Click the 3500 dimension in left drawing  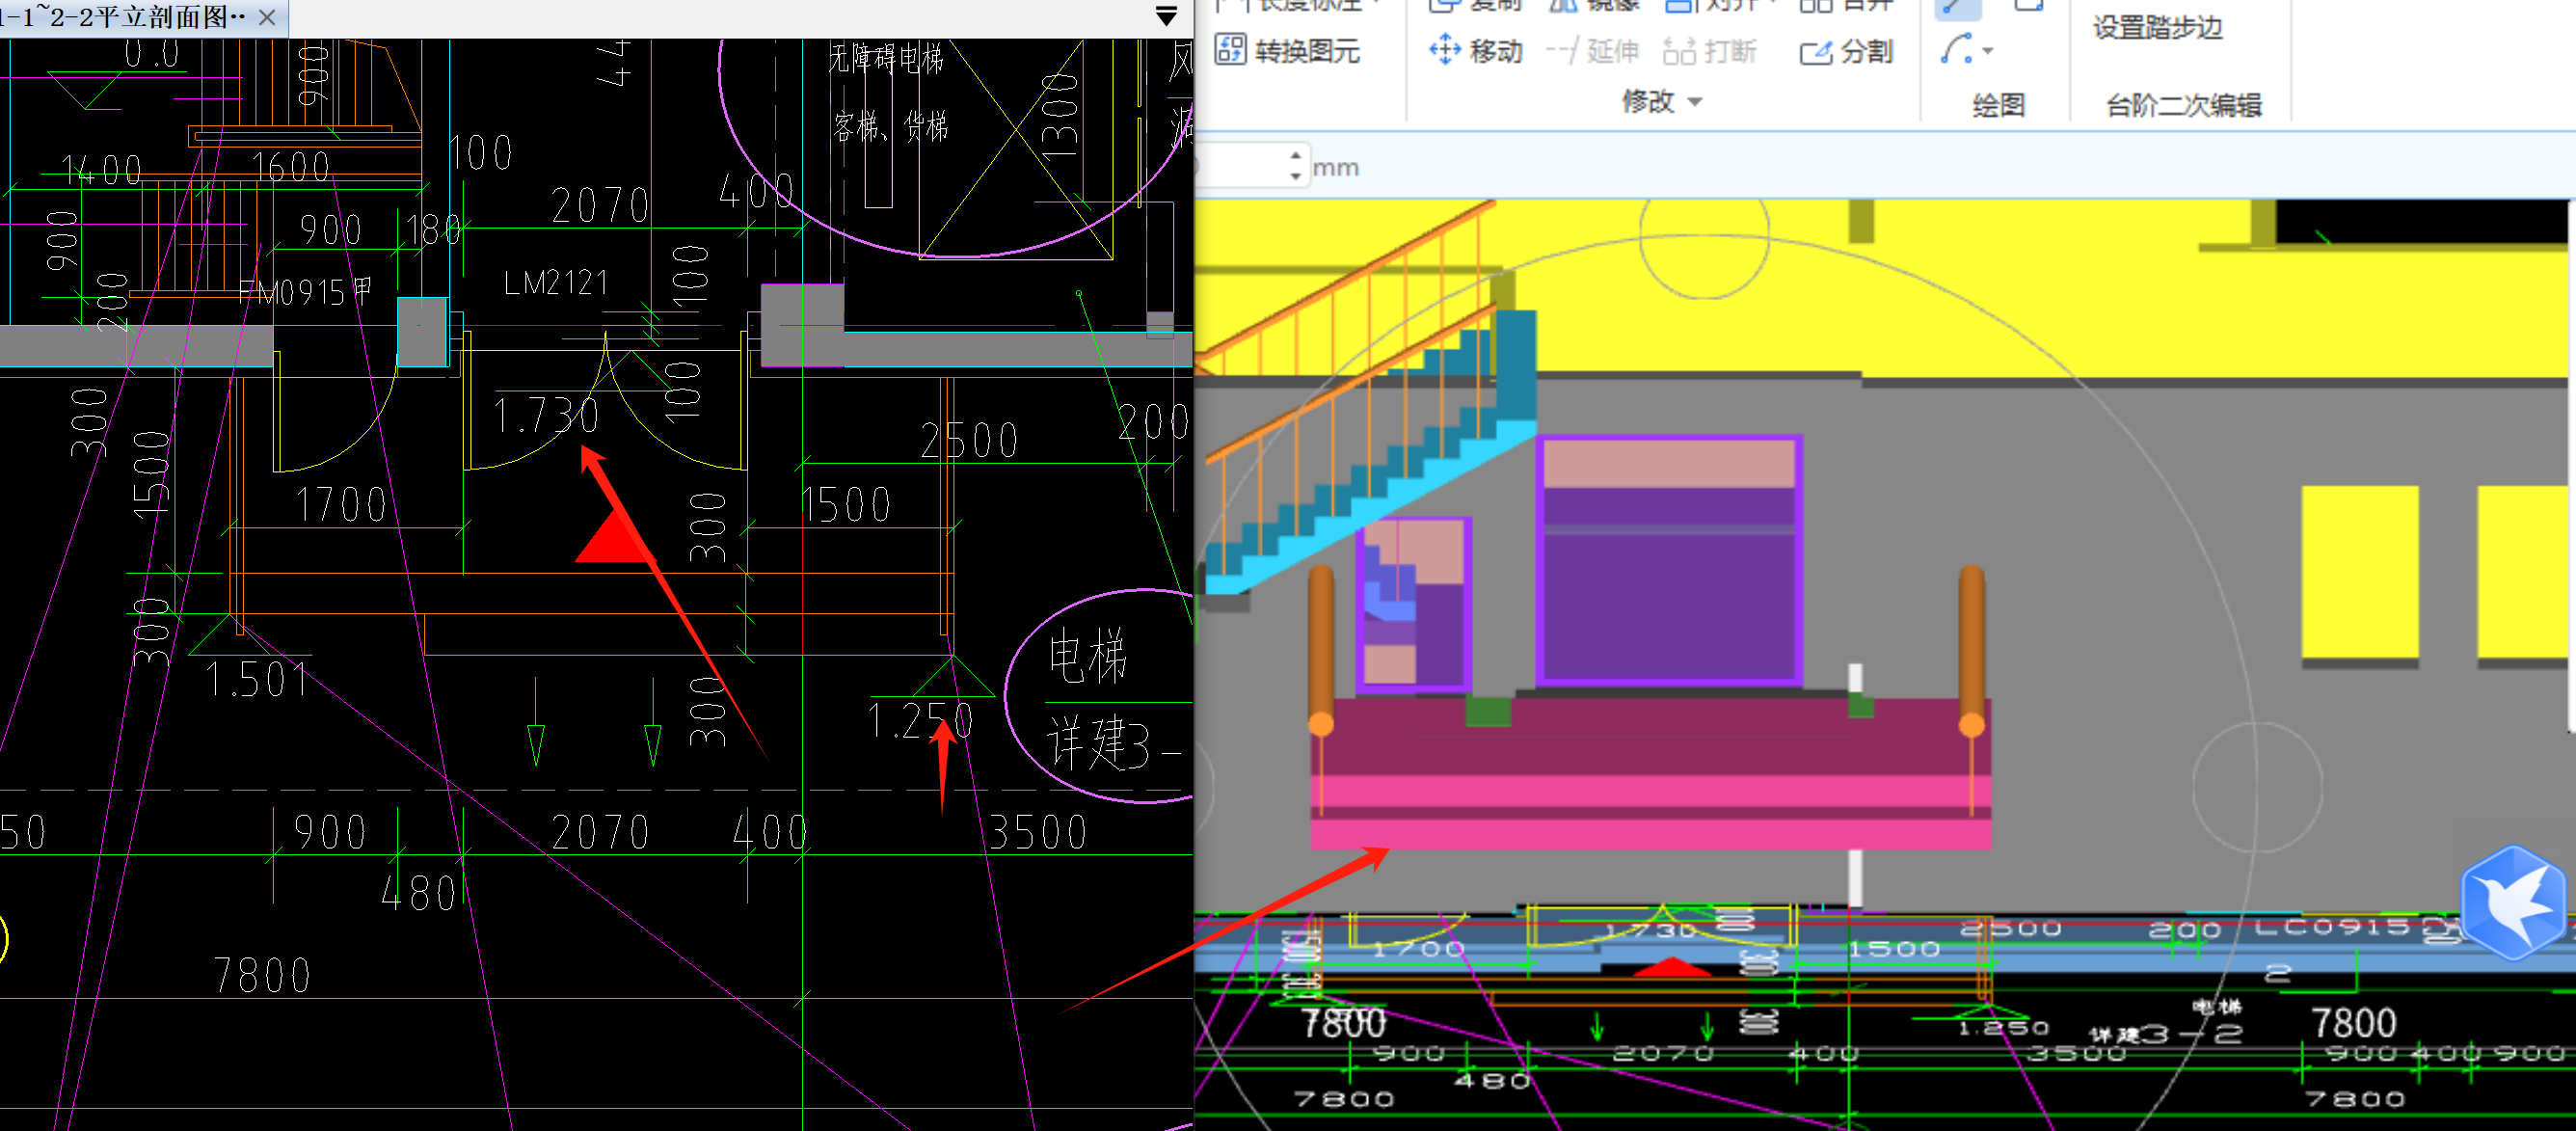[x=1037, y=832]
